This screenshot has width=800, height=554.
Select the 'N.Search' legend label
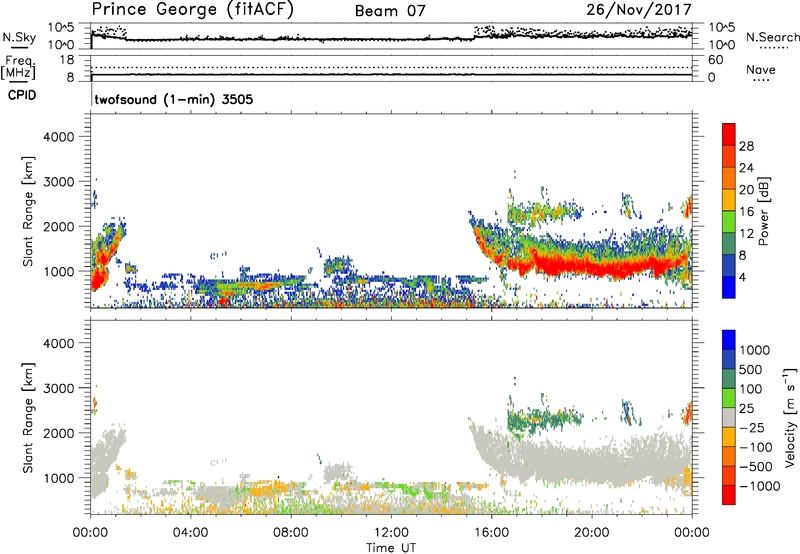772,37
